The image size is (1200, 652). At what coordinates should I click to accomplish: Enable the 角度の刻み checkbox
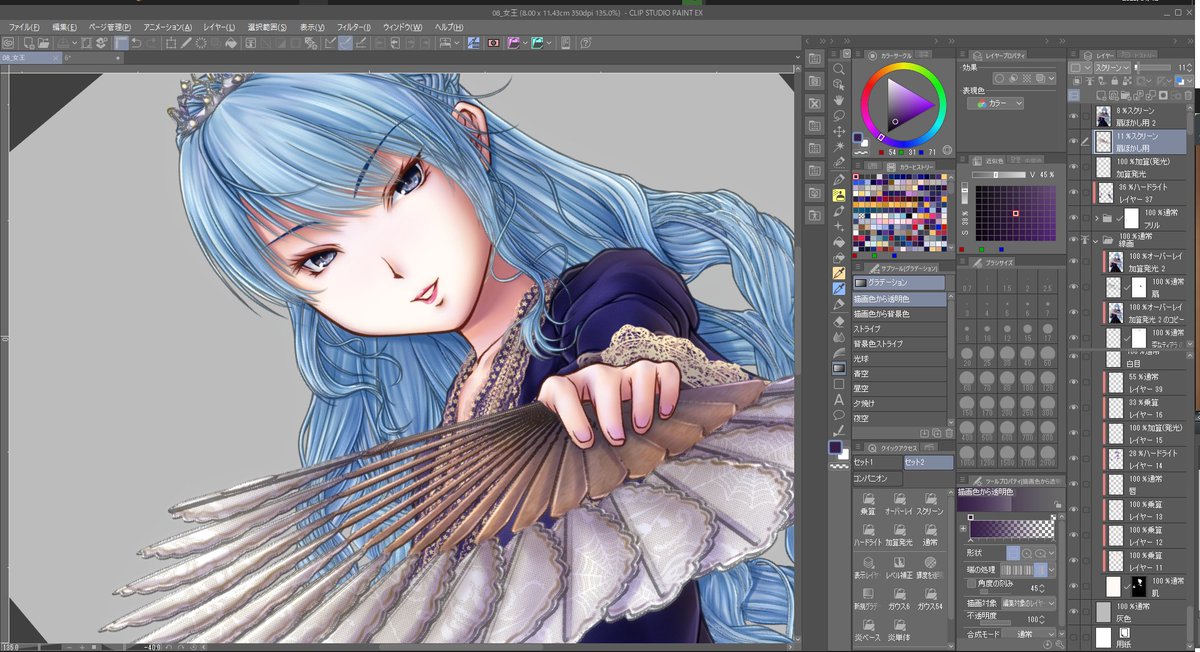tap(972, 583)
